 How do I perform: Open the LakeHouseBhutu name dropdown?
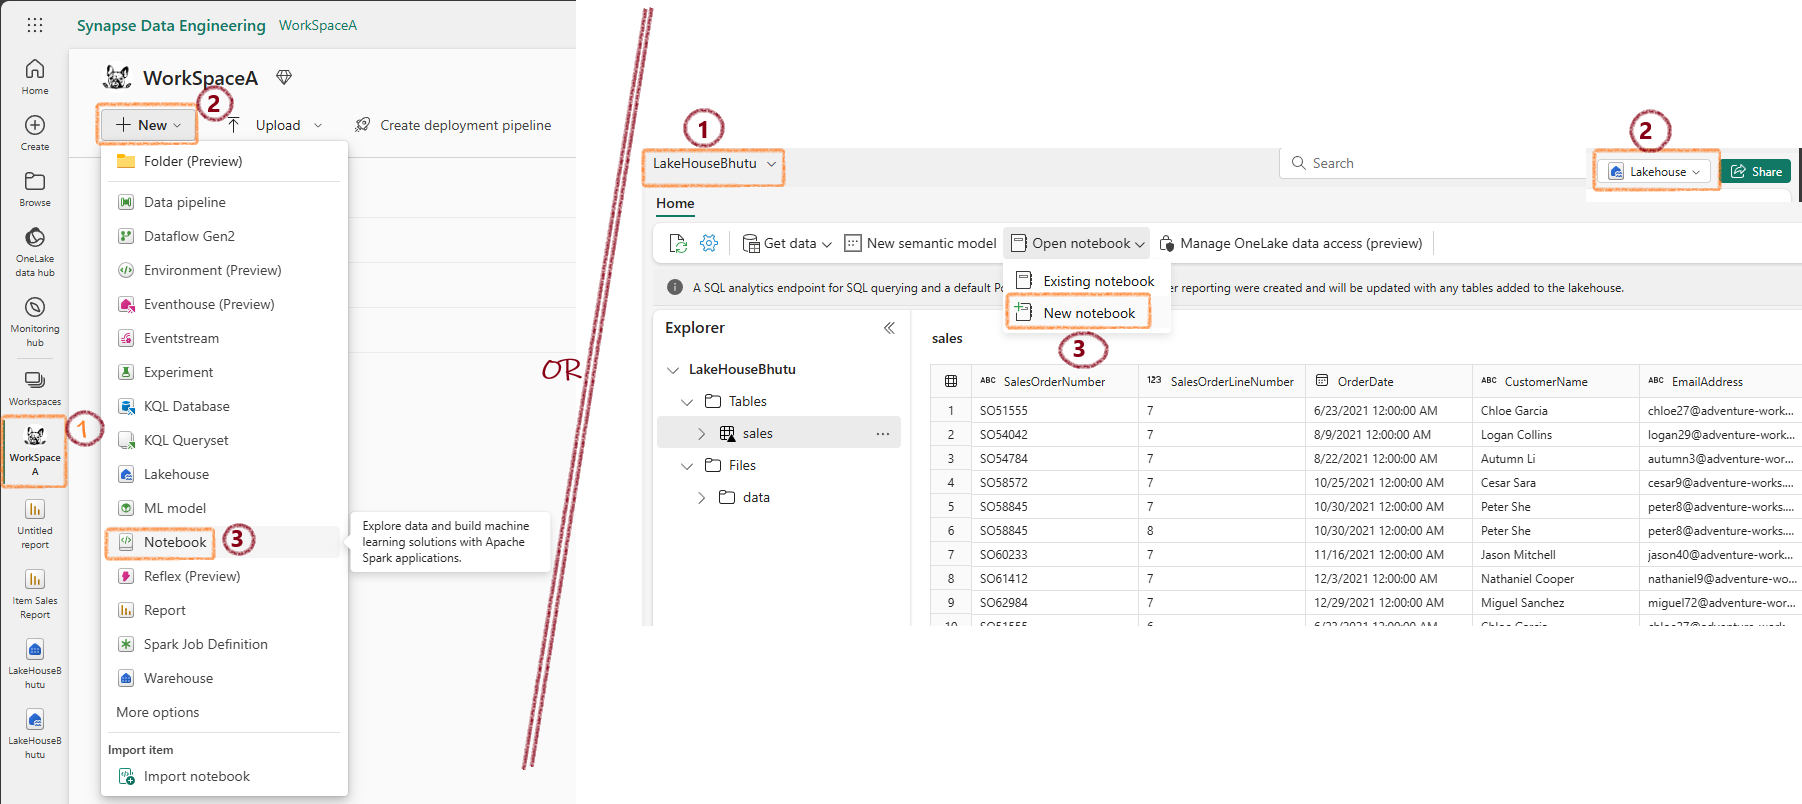[714, 164]
